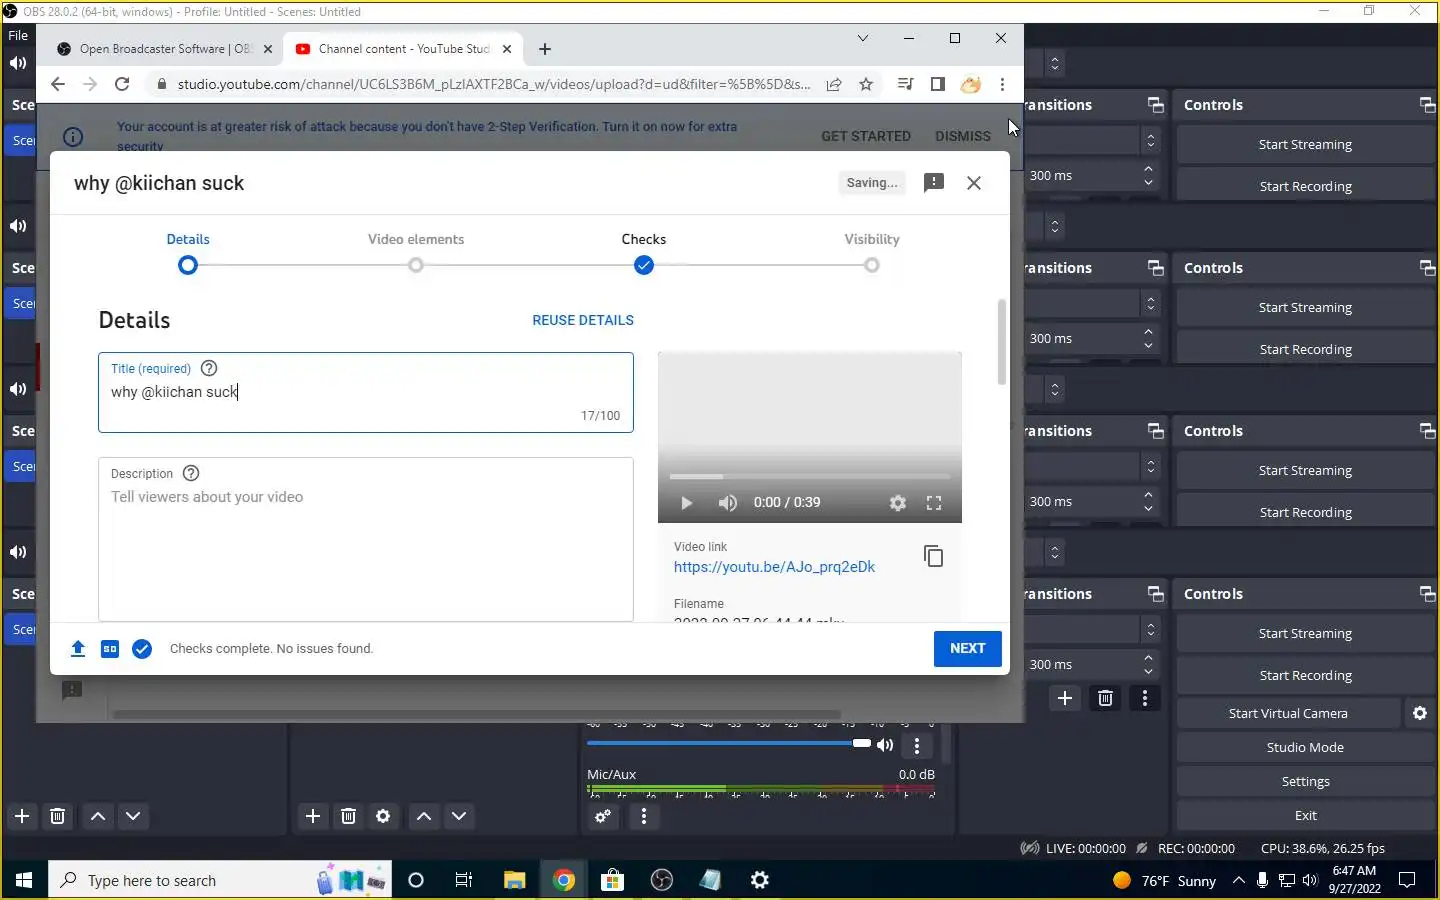Viewport: 1440px width, 900px height.
Task: Open the OBS File menu
Action: point(18,35)
